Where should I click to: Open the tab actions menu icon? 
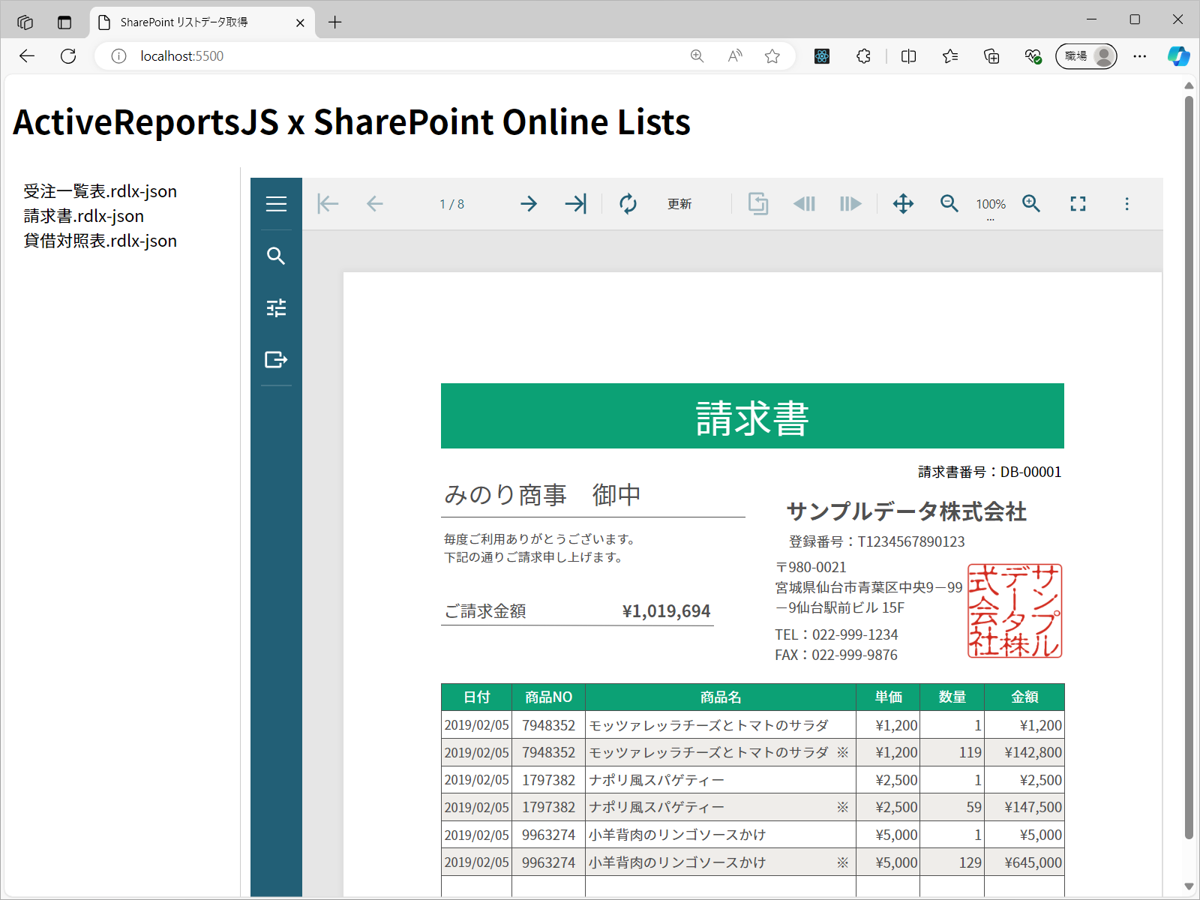click(x=64, y=22)
